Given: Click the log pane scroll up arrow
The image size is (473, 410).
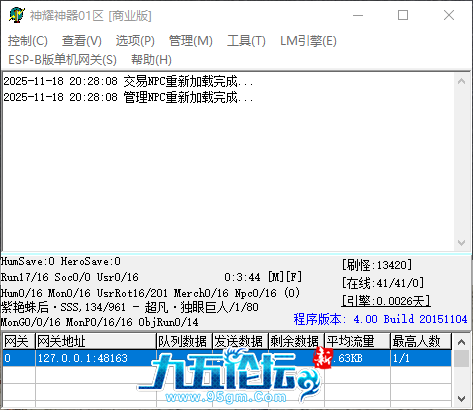Looking at the screenshot, I should (x=461, y=81).
